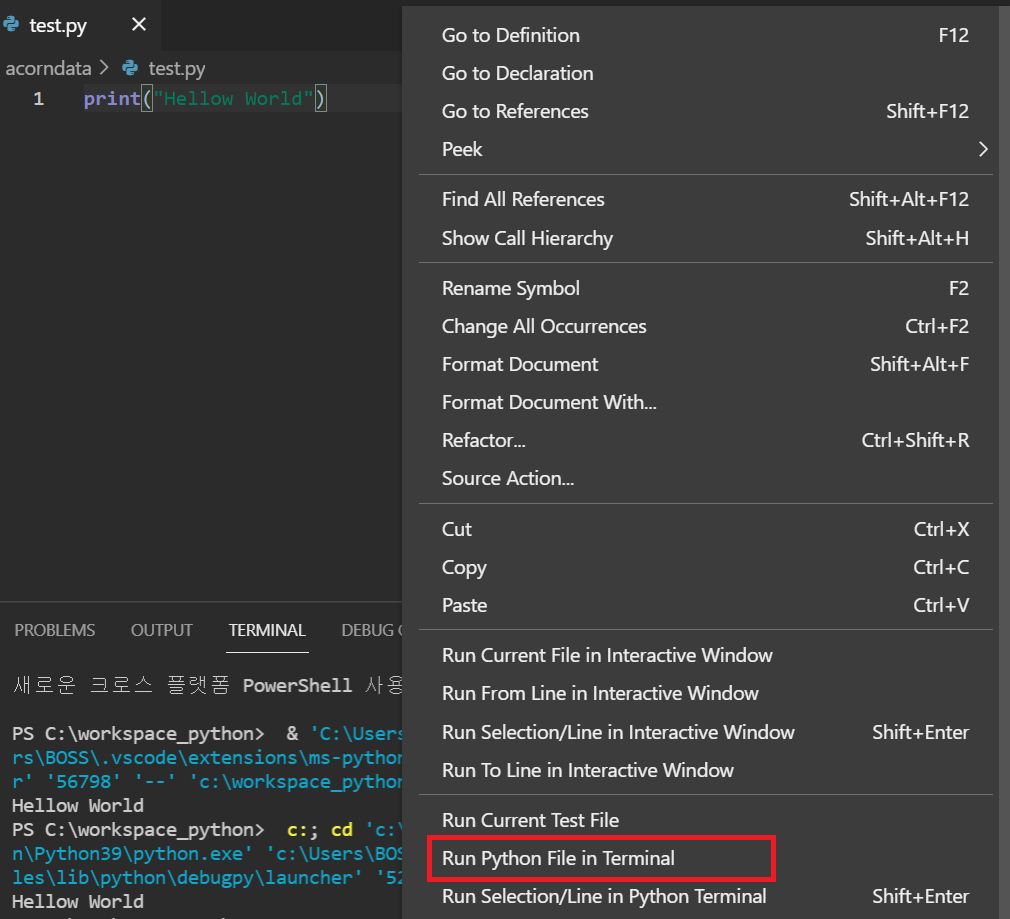
Task: Select Rename Symbol
Action: point(510,288)
